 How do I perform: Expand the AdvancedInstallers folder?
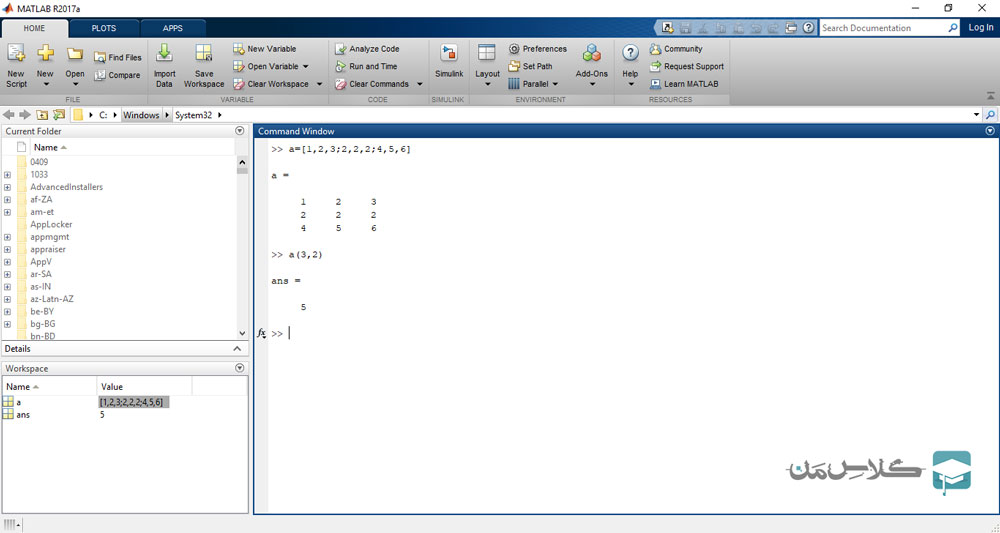7,187
